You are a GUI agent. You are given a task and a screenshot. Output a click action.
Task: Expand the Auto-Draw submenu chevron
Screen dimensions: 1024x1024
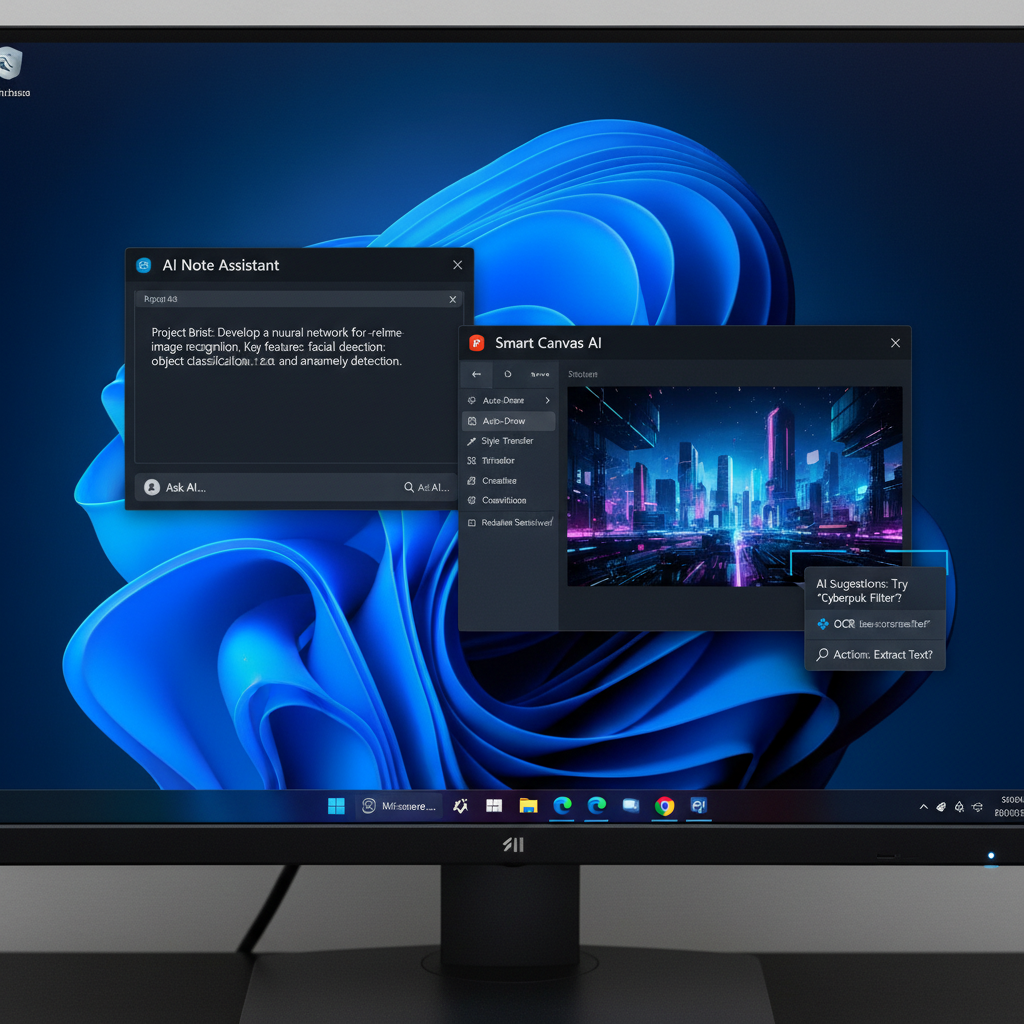pos(547,400)
